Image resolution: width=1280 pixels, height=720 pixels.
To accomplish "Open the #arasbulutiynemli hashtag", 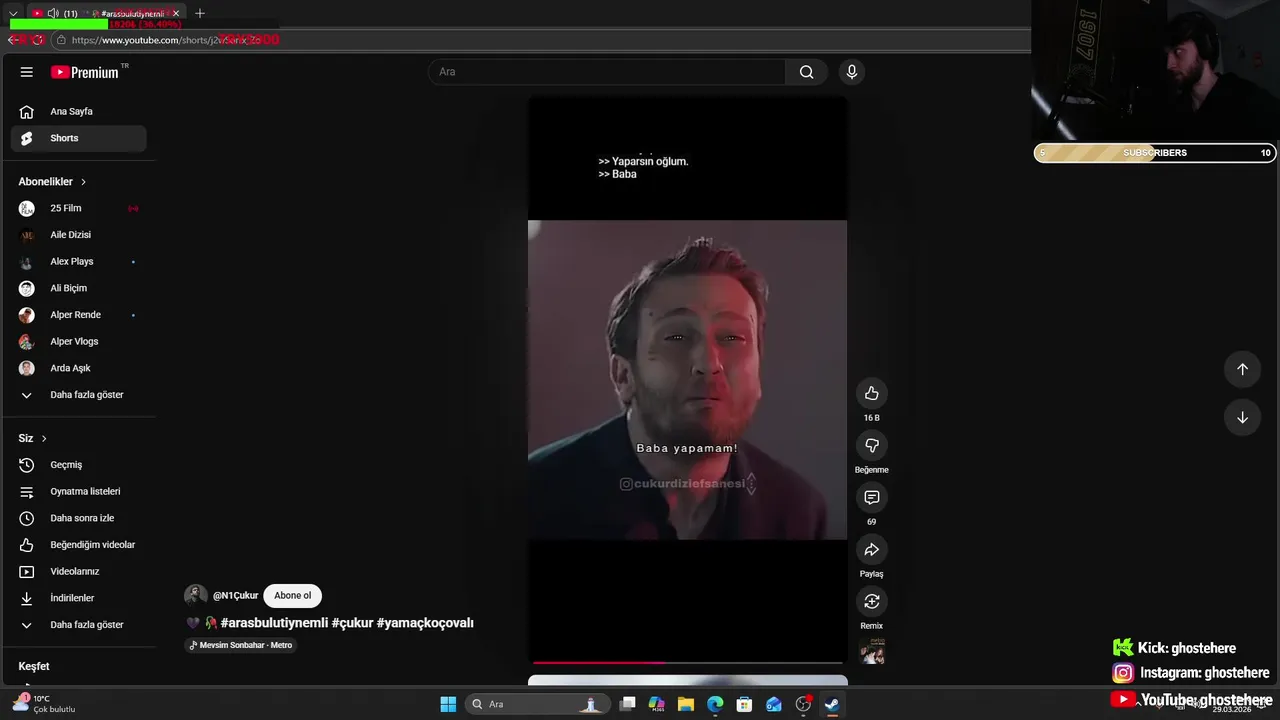I will [274, 623].
